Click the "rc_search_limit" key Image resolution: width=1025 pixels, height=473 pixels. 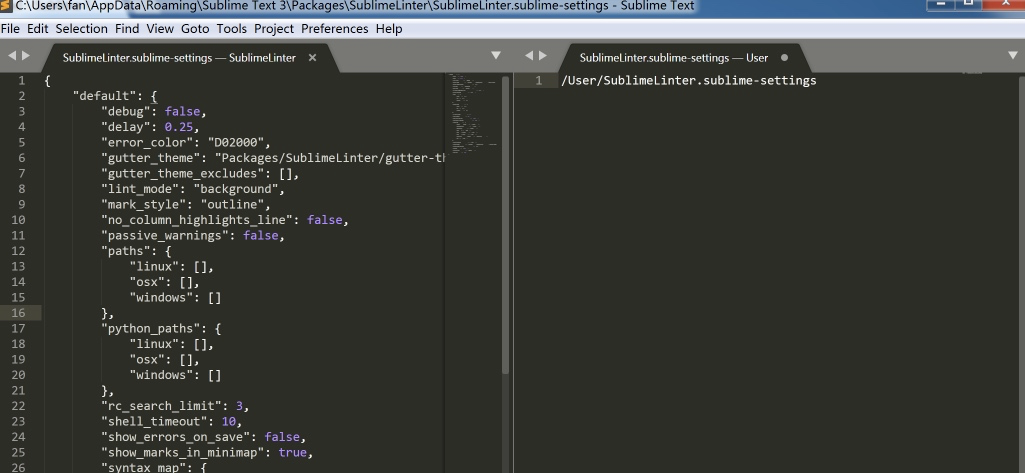tap(161, 406)
